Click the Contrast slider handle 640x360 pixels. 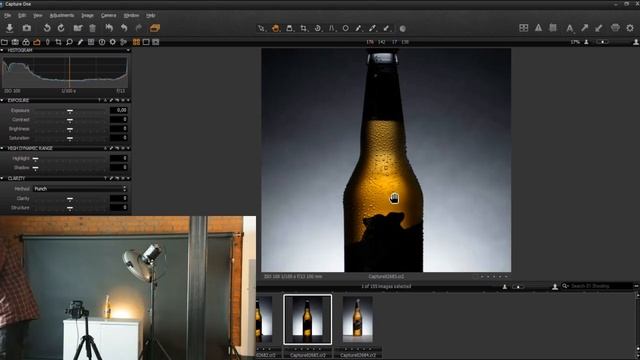coord(70,120)
